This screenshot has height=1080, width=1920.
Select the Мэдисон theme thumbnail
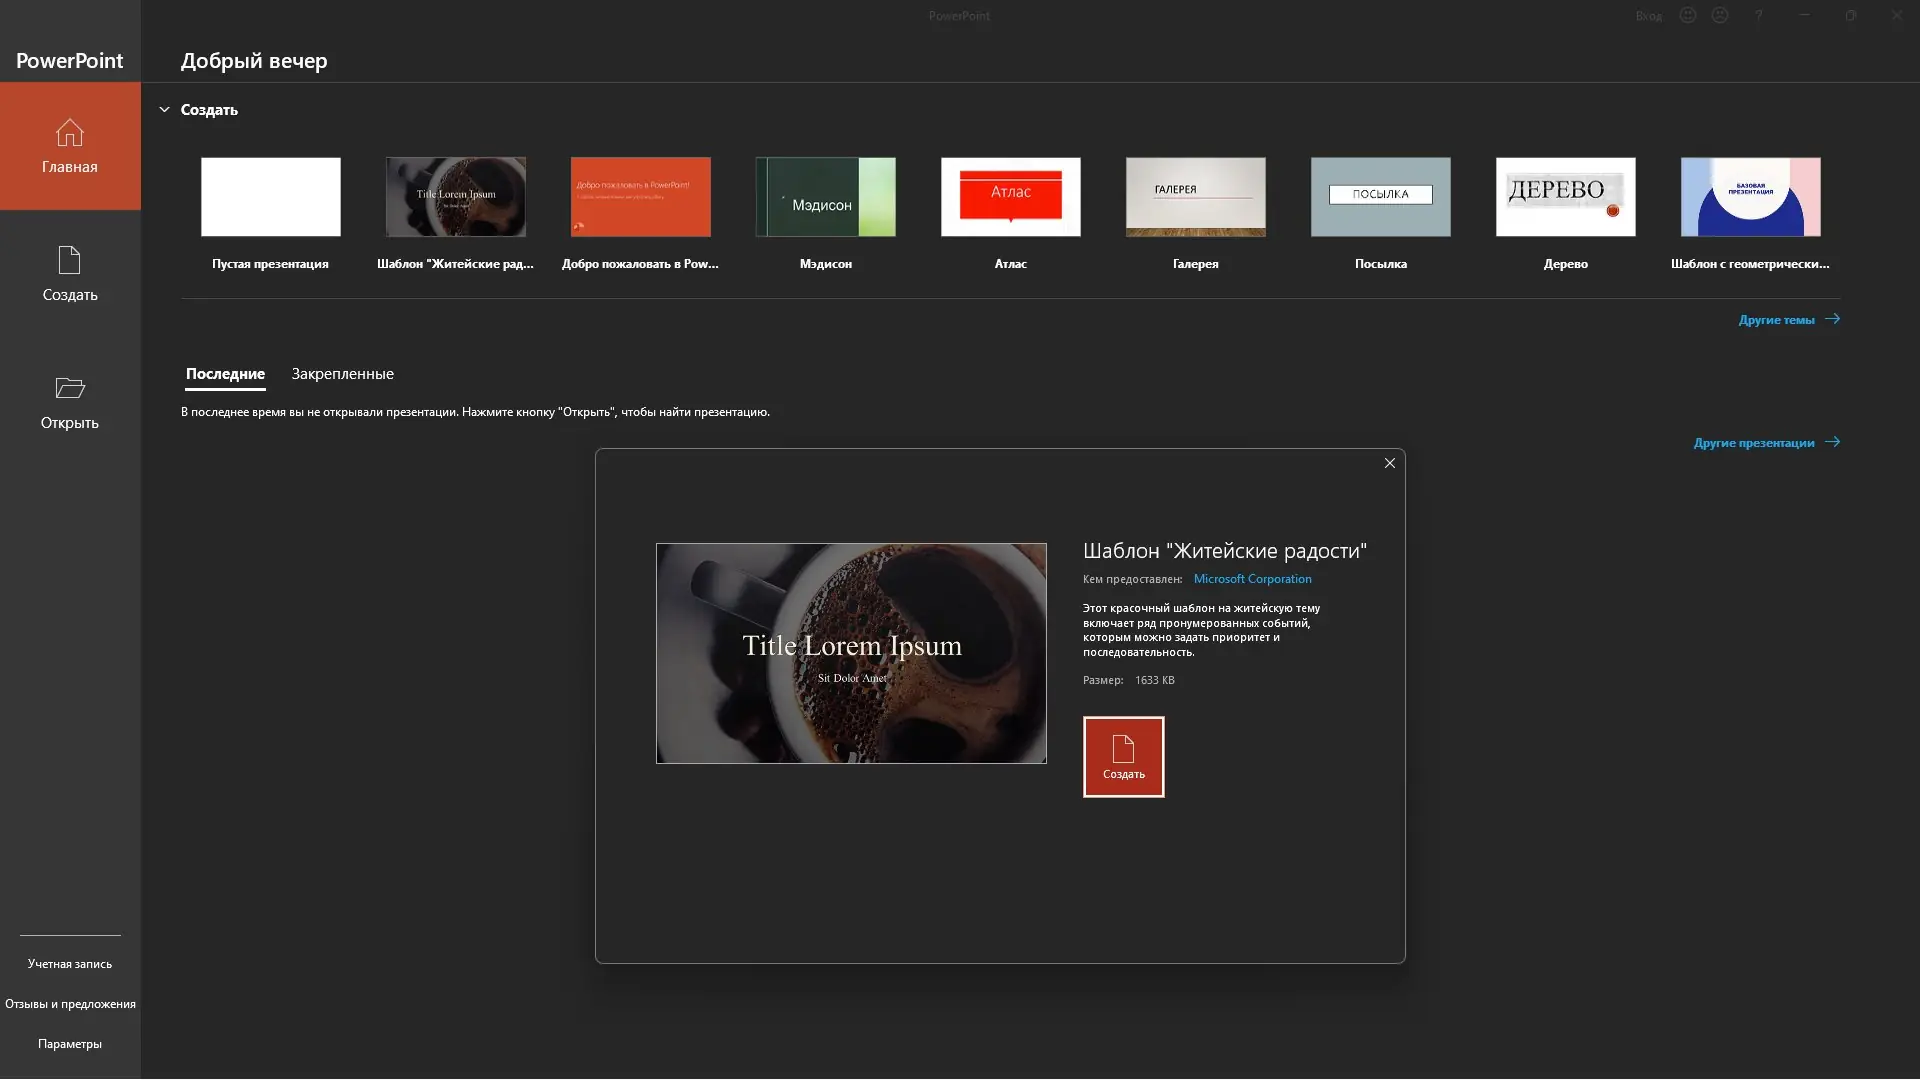pyautogui.click(x=825, y=197)
